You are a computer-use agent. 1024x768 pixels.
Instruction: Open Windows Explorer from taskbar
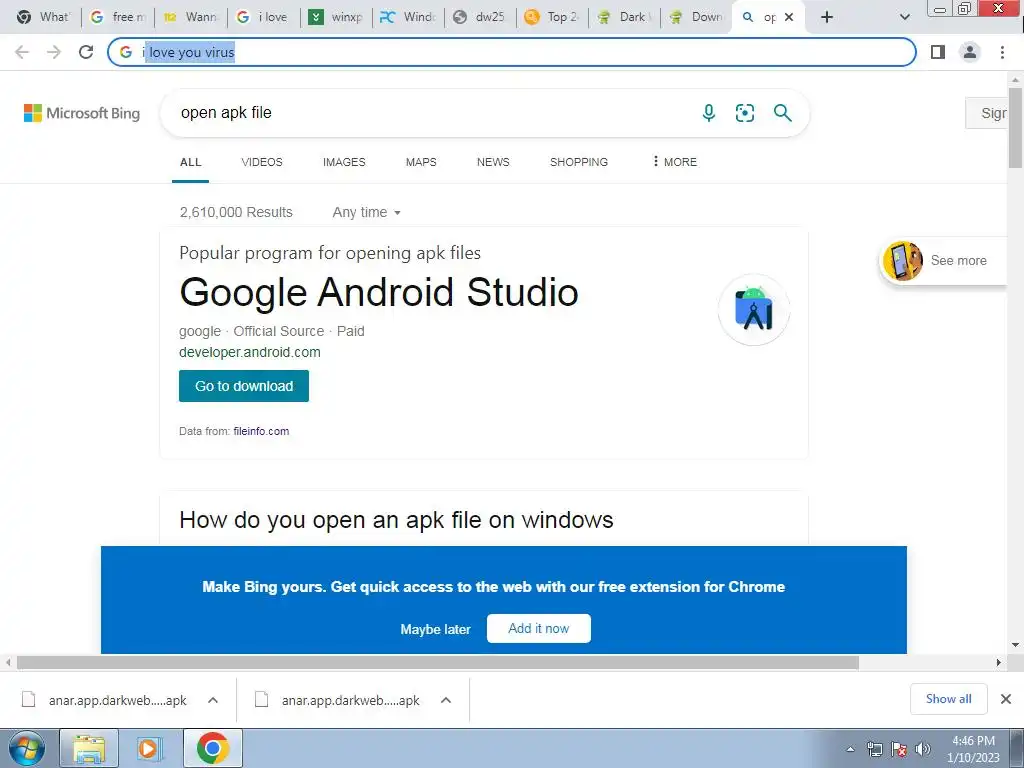[89, 748]
